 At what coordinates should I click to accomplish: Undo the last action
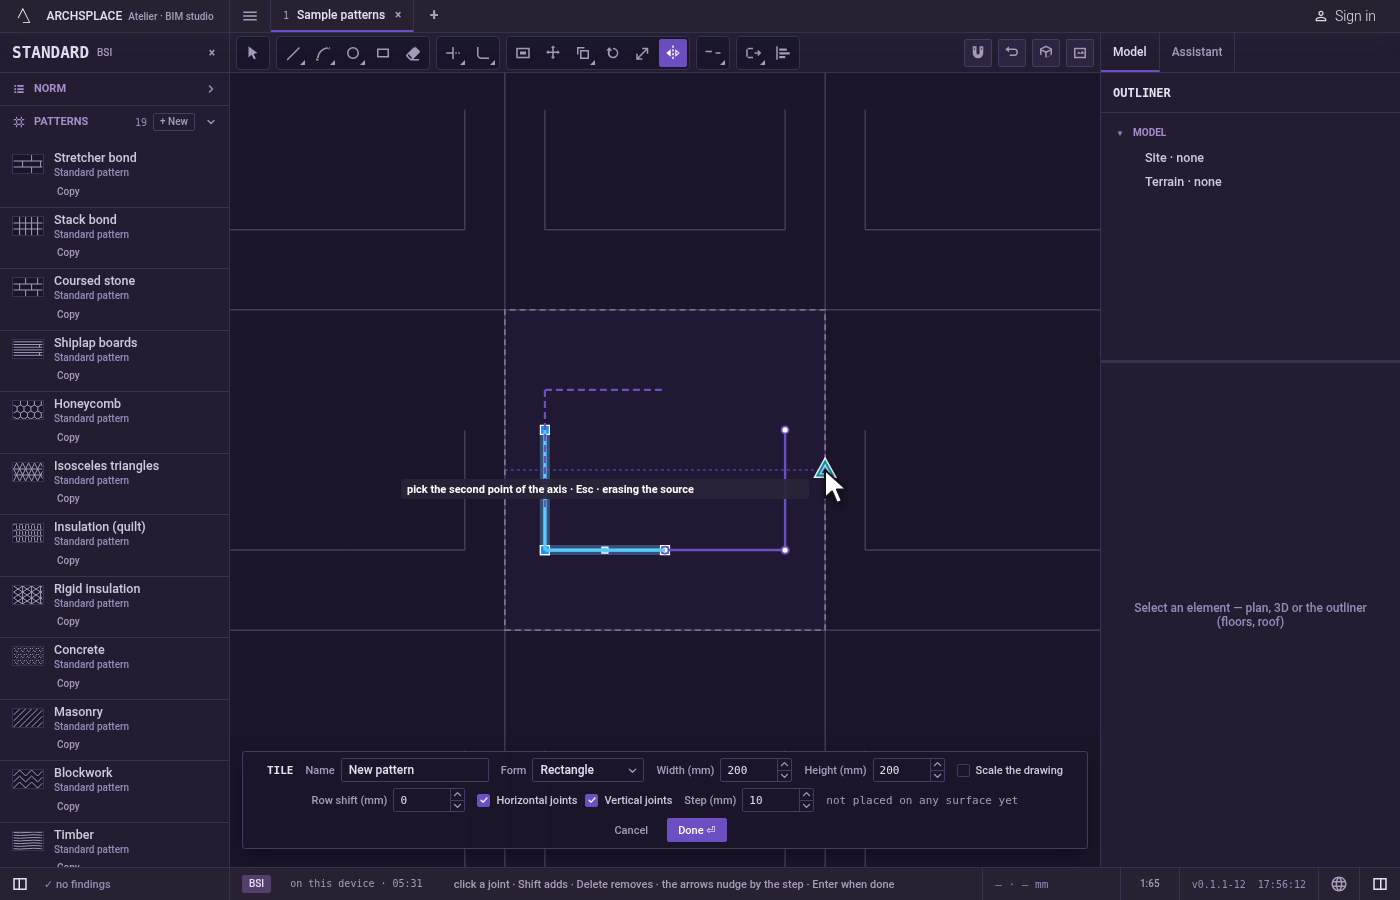click(x=1012, y=53)
